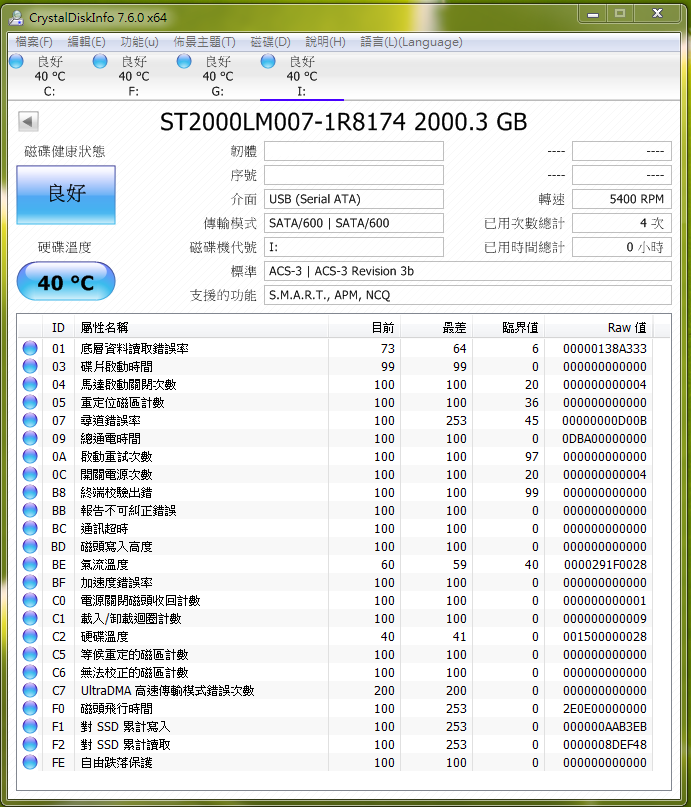Image resolution: width=691 pixels, height=807 pixels.
Task: Select the 加速度錯誤率 attribute row
Action: point(335,583)
